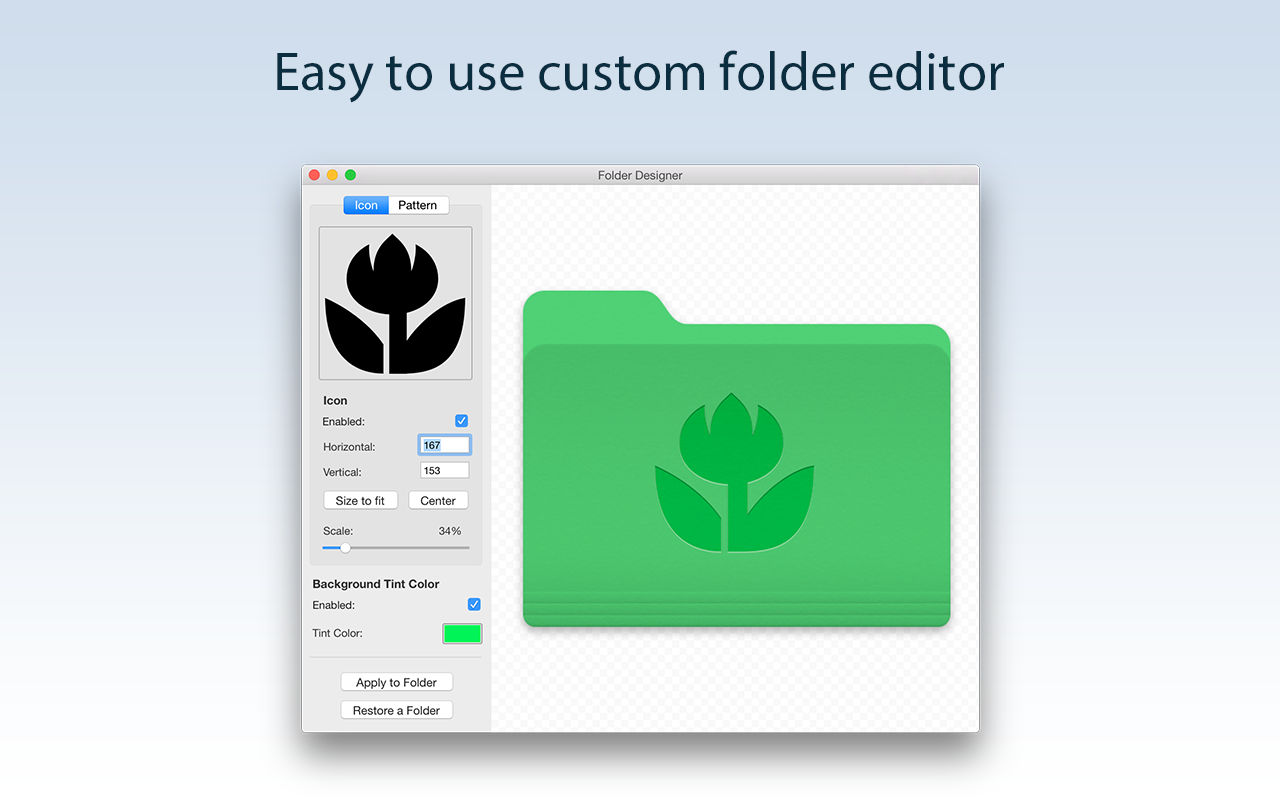This screenshot has height=800, width=1280.
Task: Click the green folder preview image
Action: pos(736,459)
